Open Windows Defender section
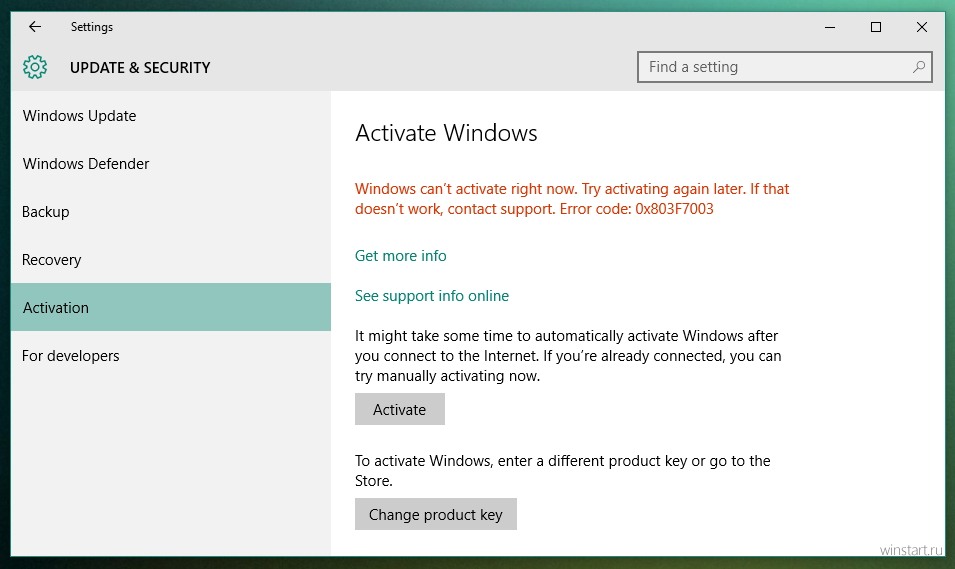The height and width of the screenshot is (569, 955). 171,164
